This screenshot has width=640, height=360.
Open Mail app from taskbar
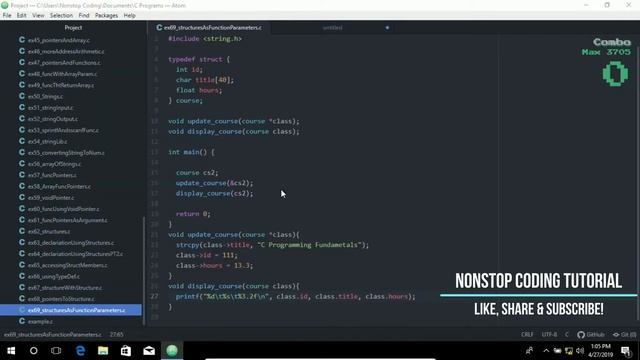(x=149, y=351)
